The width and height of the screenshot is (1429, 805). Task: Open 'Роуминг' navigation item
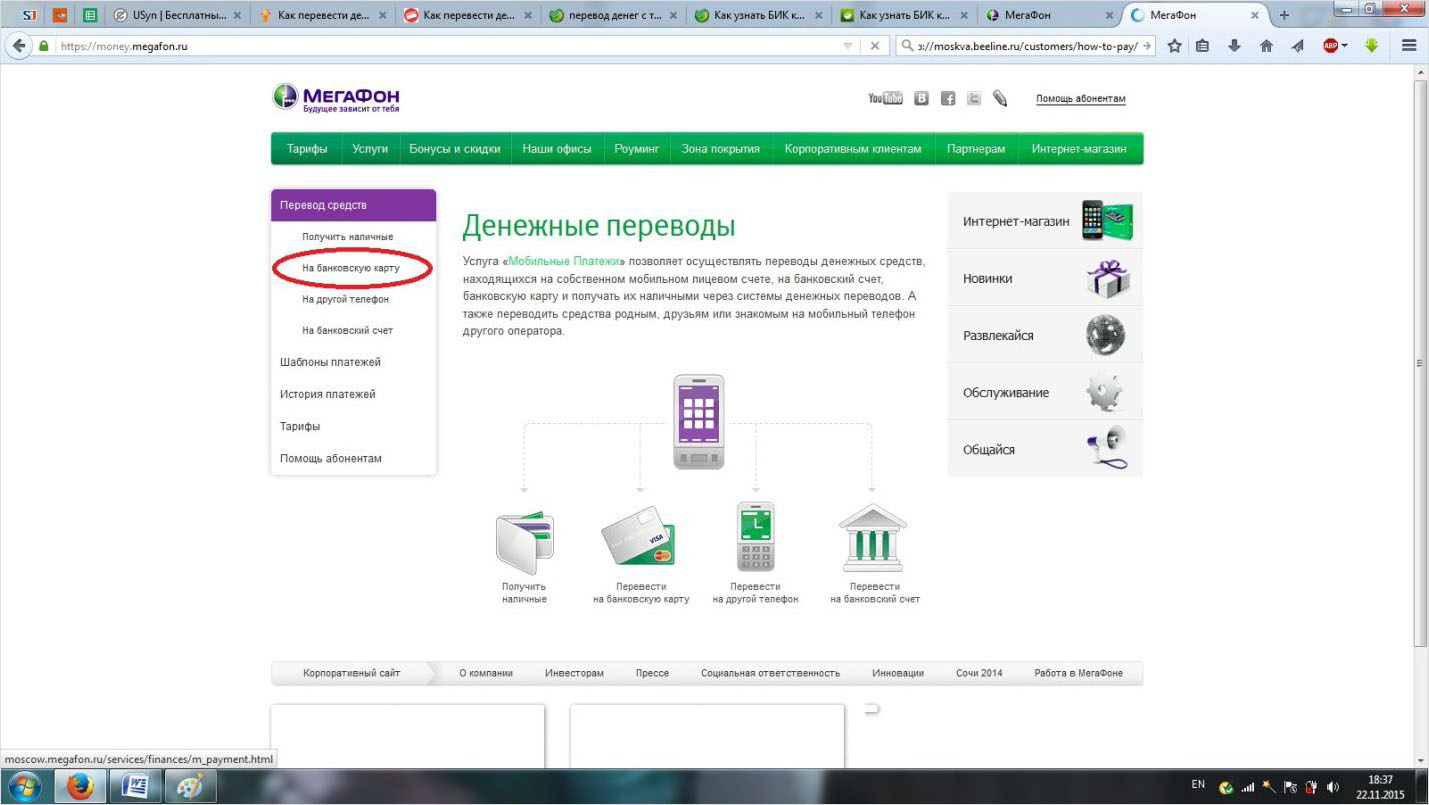[x=637, y=149]
